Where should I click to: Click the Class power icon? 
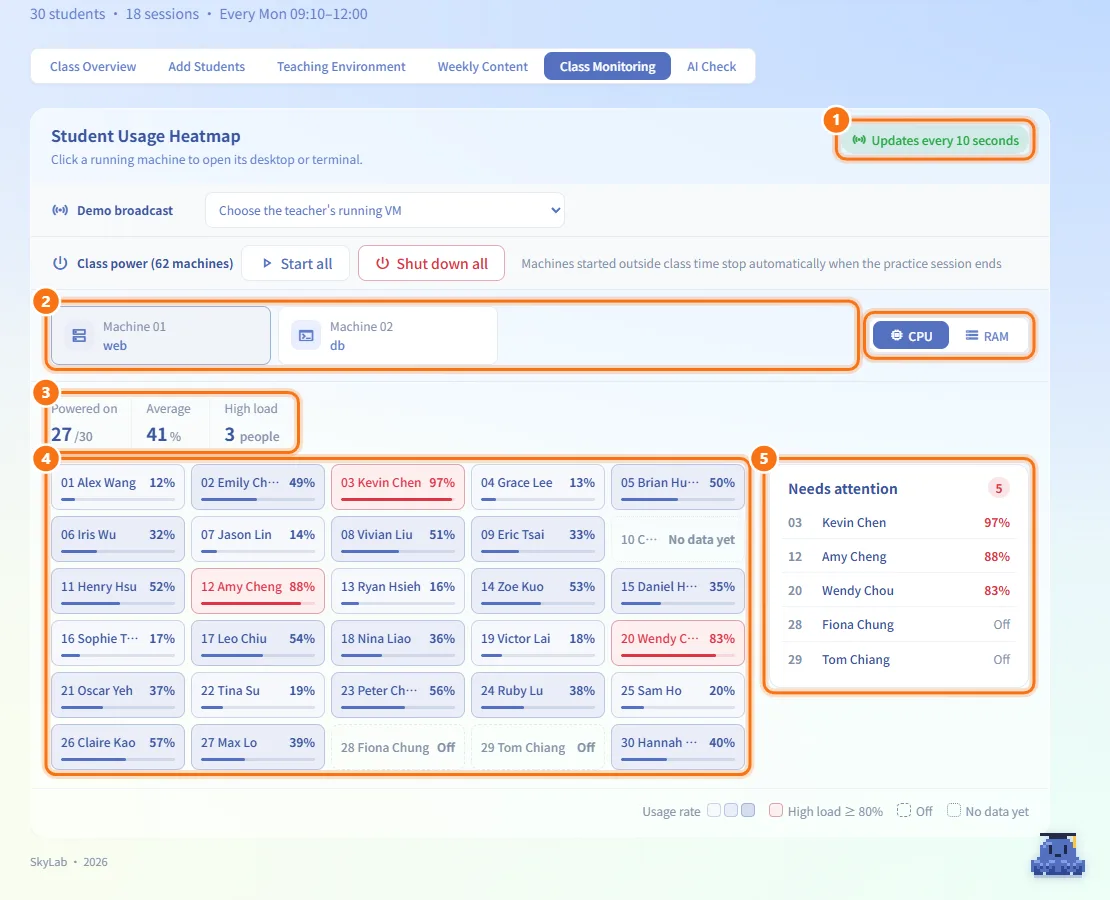point(60,263)
